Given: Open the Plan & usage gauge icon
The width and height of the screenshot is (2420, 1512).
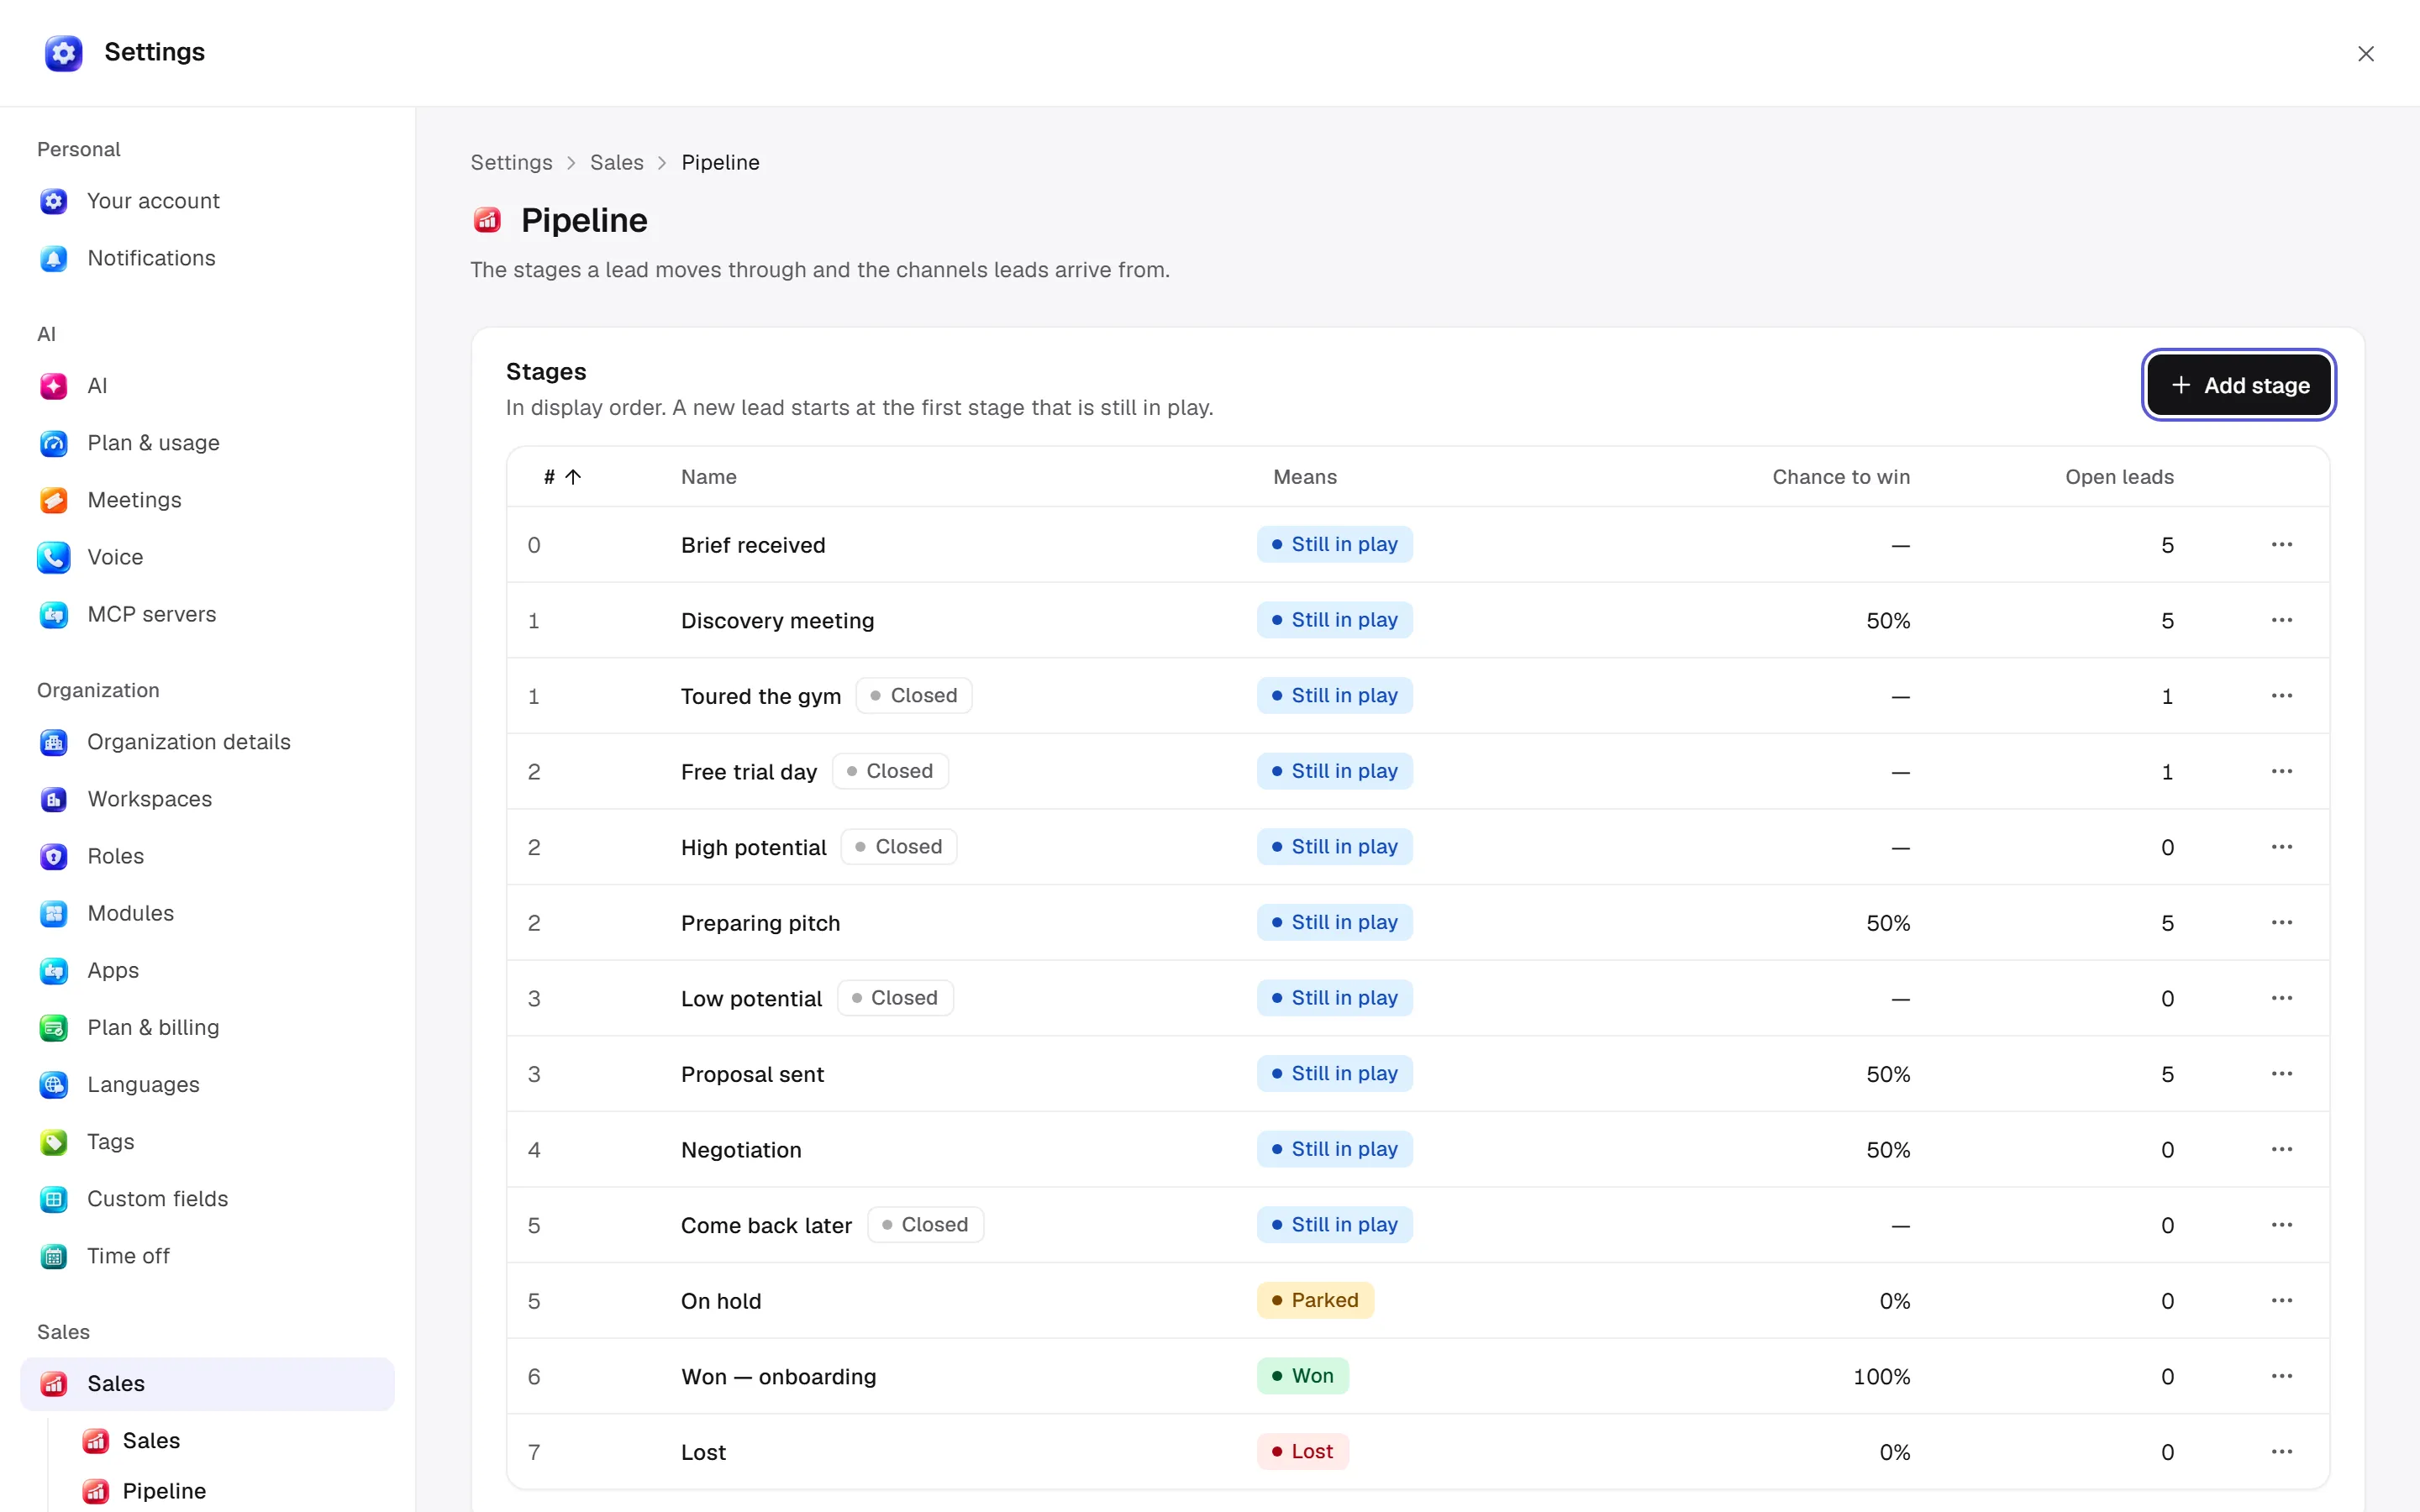Looking at the screenshot, I should [x=54, y=443].
